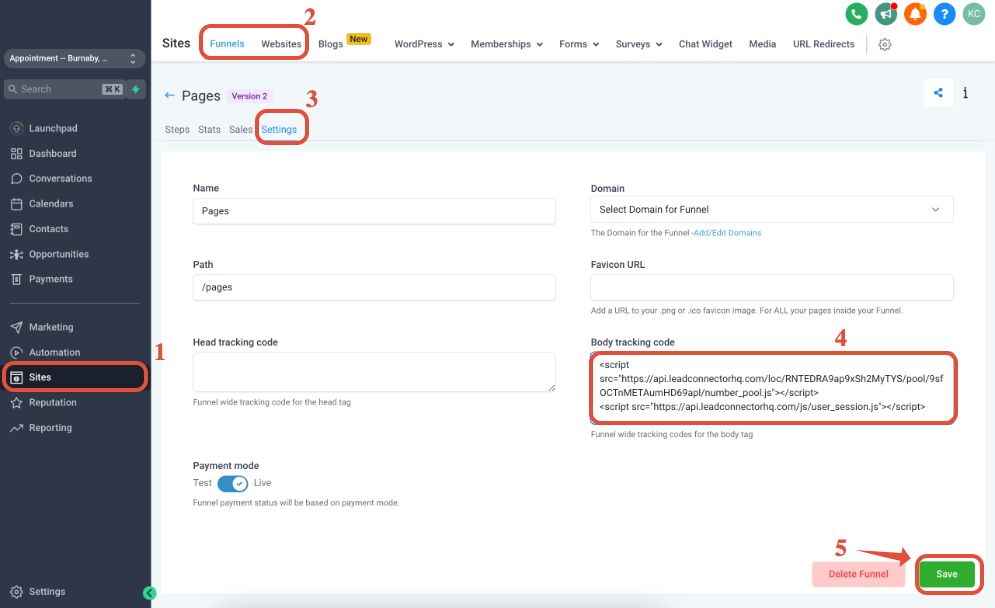Click the Head tracking code text area
This screenshot has width=995, height=608.
coord(374,372)
